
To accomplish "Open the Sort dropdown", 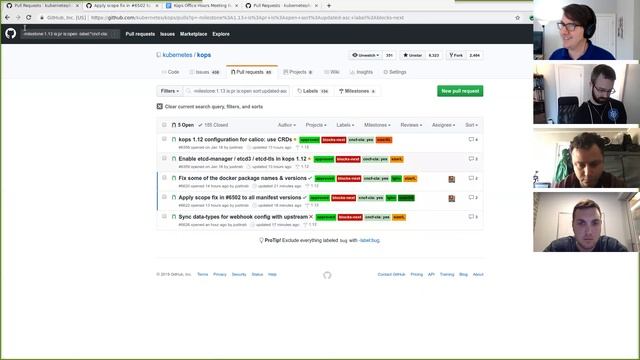I will pos(471,125).
